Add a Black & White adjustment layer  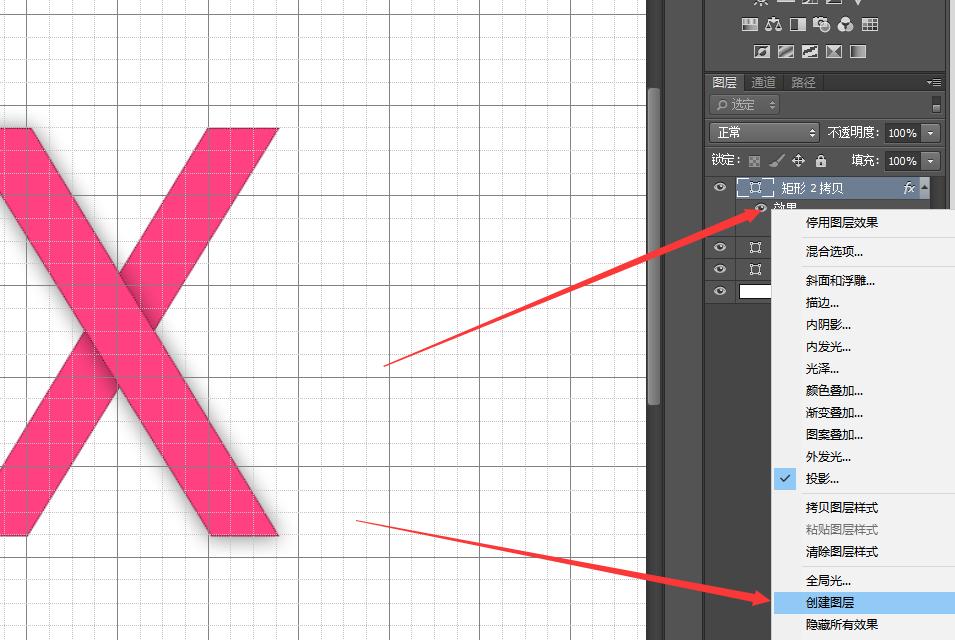tap(797, 24)
